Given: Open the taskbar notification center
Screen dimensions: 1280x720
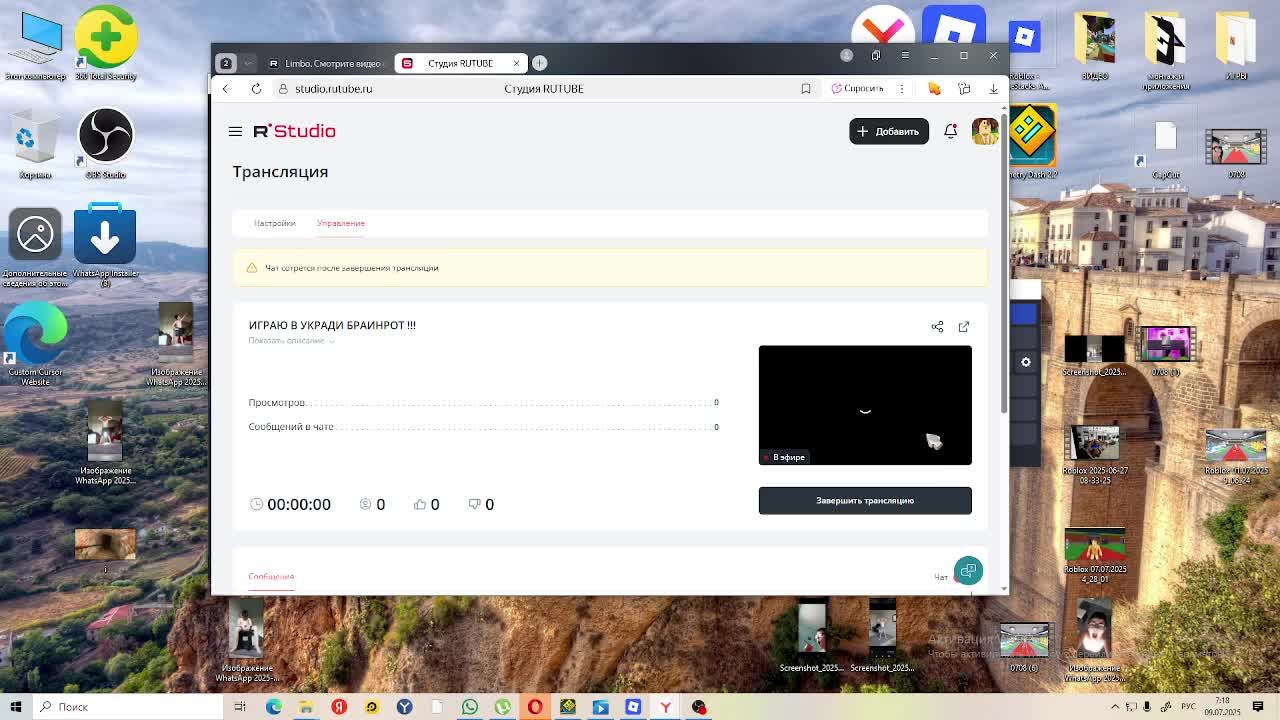Looking at the screenshot, I should pyautogui.click(x=1260, y=707).
